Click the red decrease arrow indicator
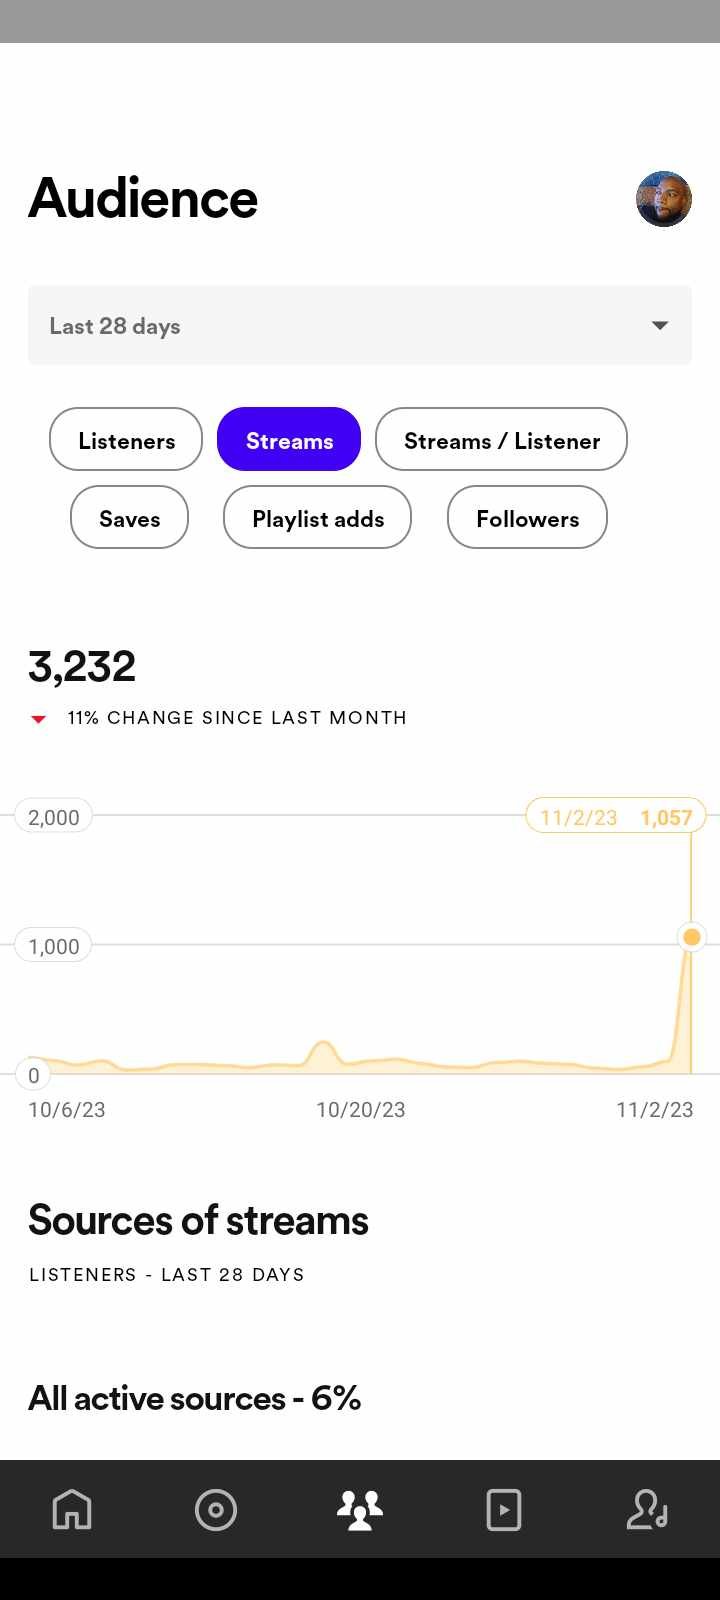The height and width of the screenshot is (1600, 720). 39,719
